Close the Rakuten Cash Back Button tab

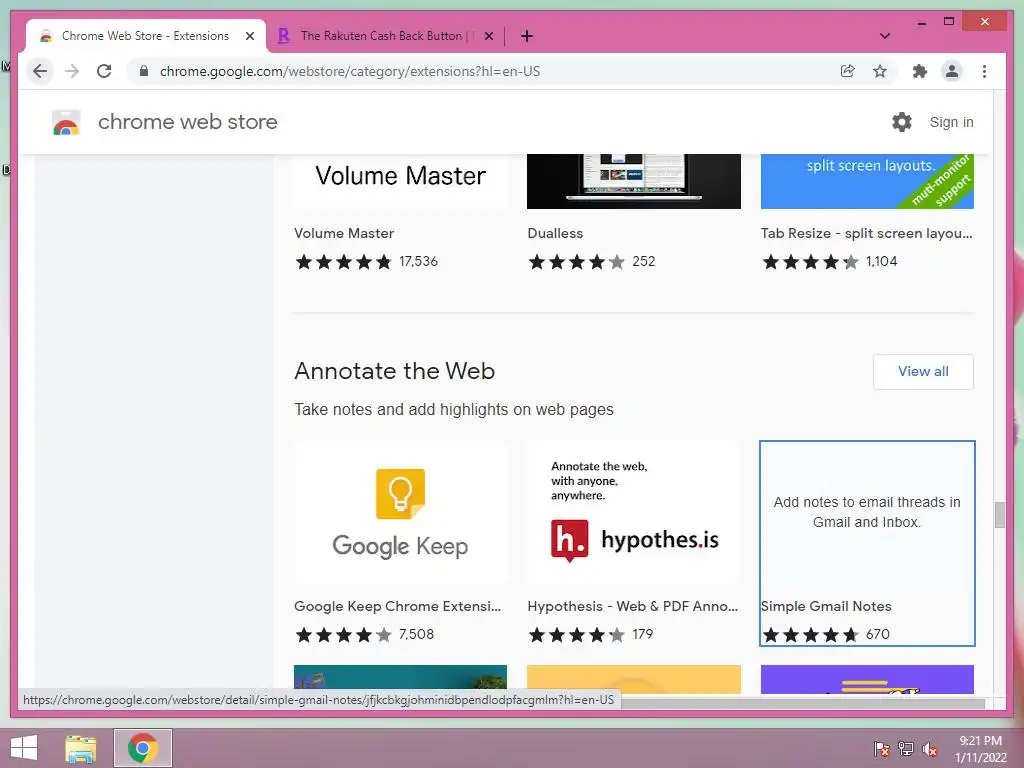488,36
